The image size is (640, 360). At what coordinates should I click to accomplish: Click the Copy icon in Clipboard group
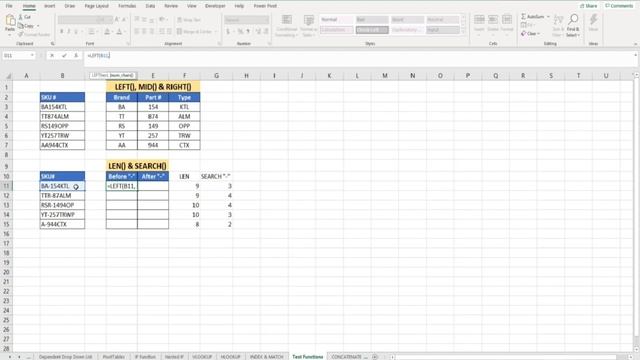click(x=21, y=26)
